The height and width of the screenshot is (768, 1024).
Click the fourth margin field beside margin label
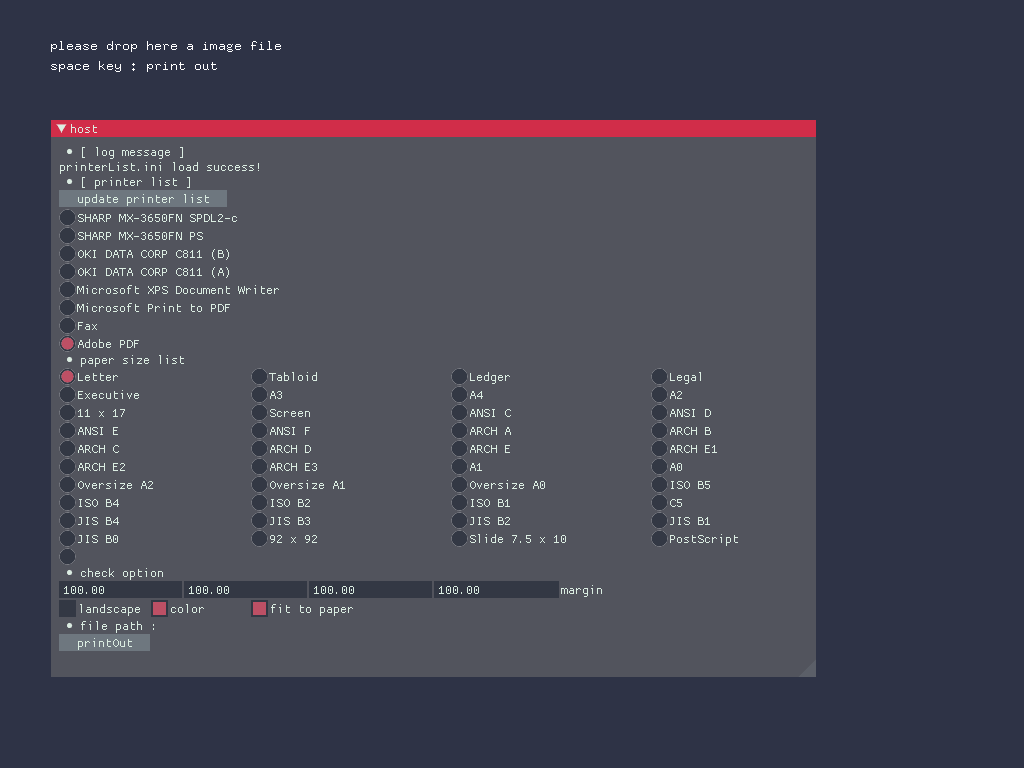(496, 590)
